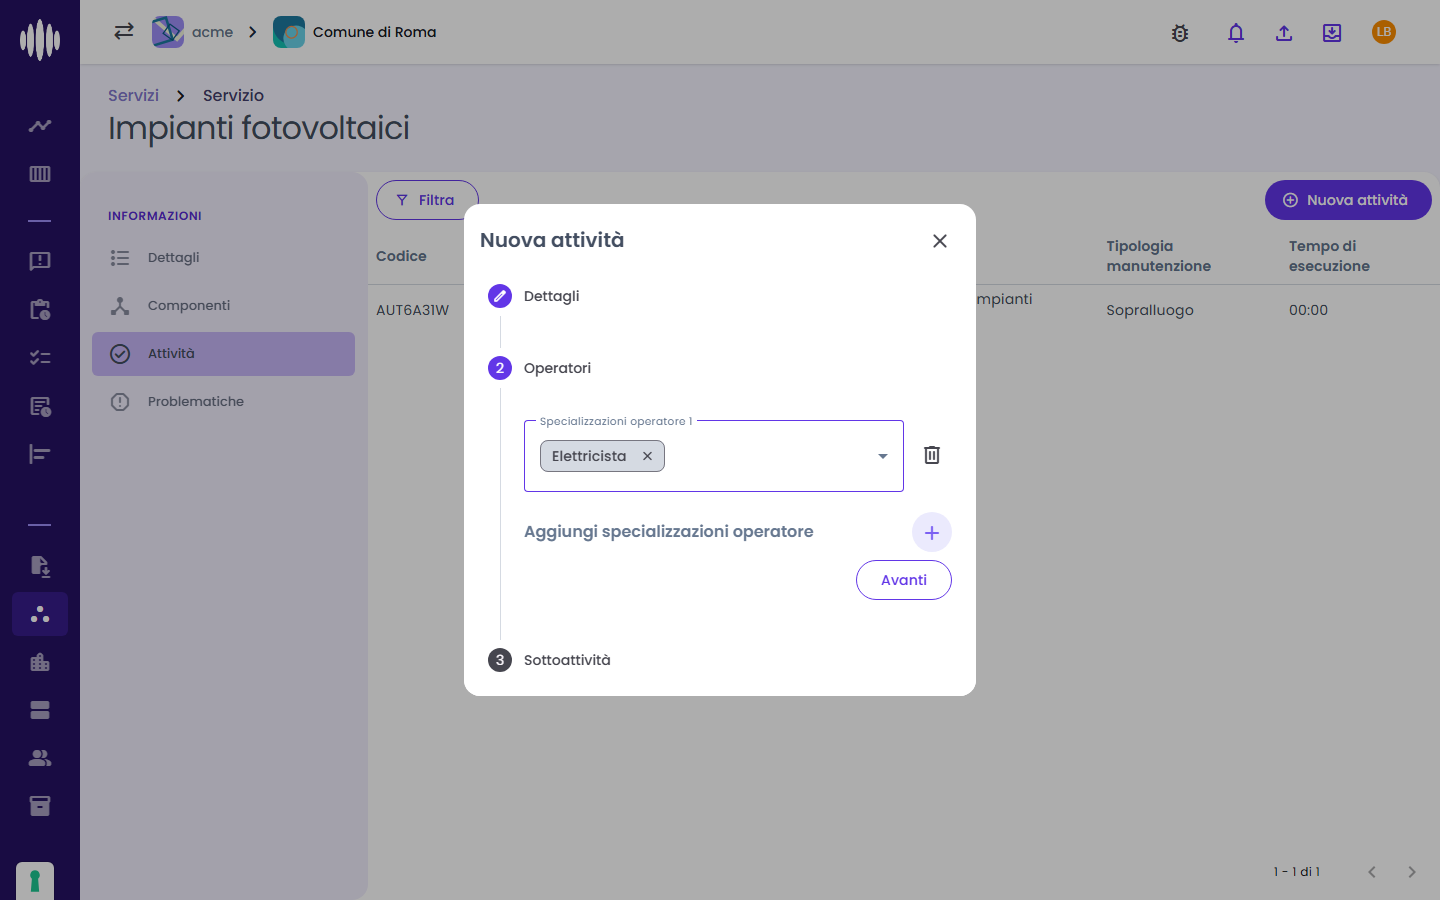The image size is (1440, 900).
Task: Open the analytics trend icon in the left rail
Action: (x=40, y=126)
